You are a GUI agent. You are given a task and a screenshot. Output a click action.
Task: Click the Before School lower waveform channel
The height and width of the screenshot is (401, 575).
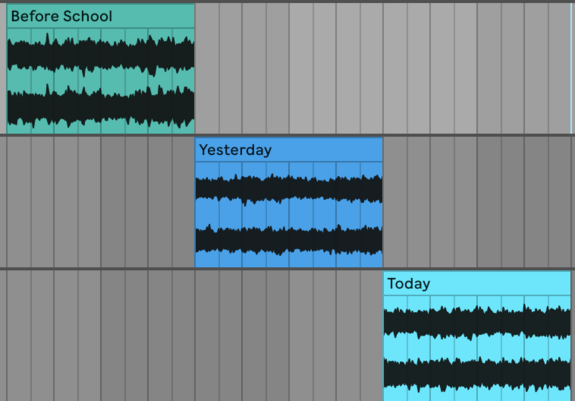click(100, 107)
